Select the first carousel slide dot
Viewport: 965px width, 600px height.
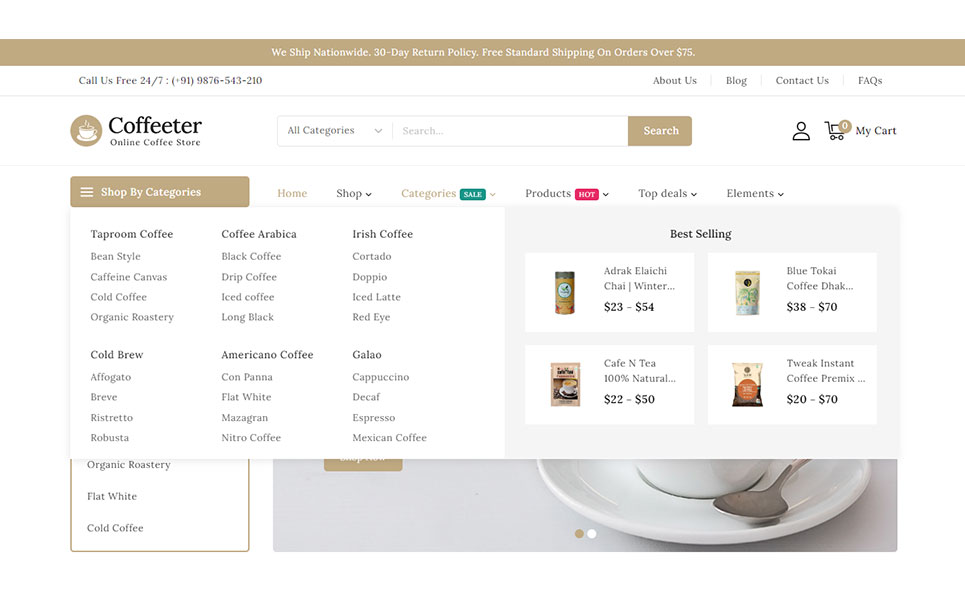pos(579,534)
